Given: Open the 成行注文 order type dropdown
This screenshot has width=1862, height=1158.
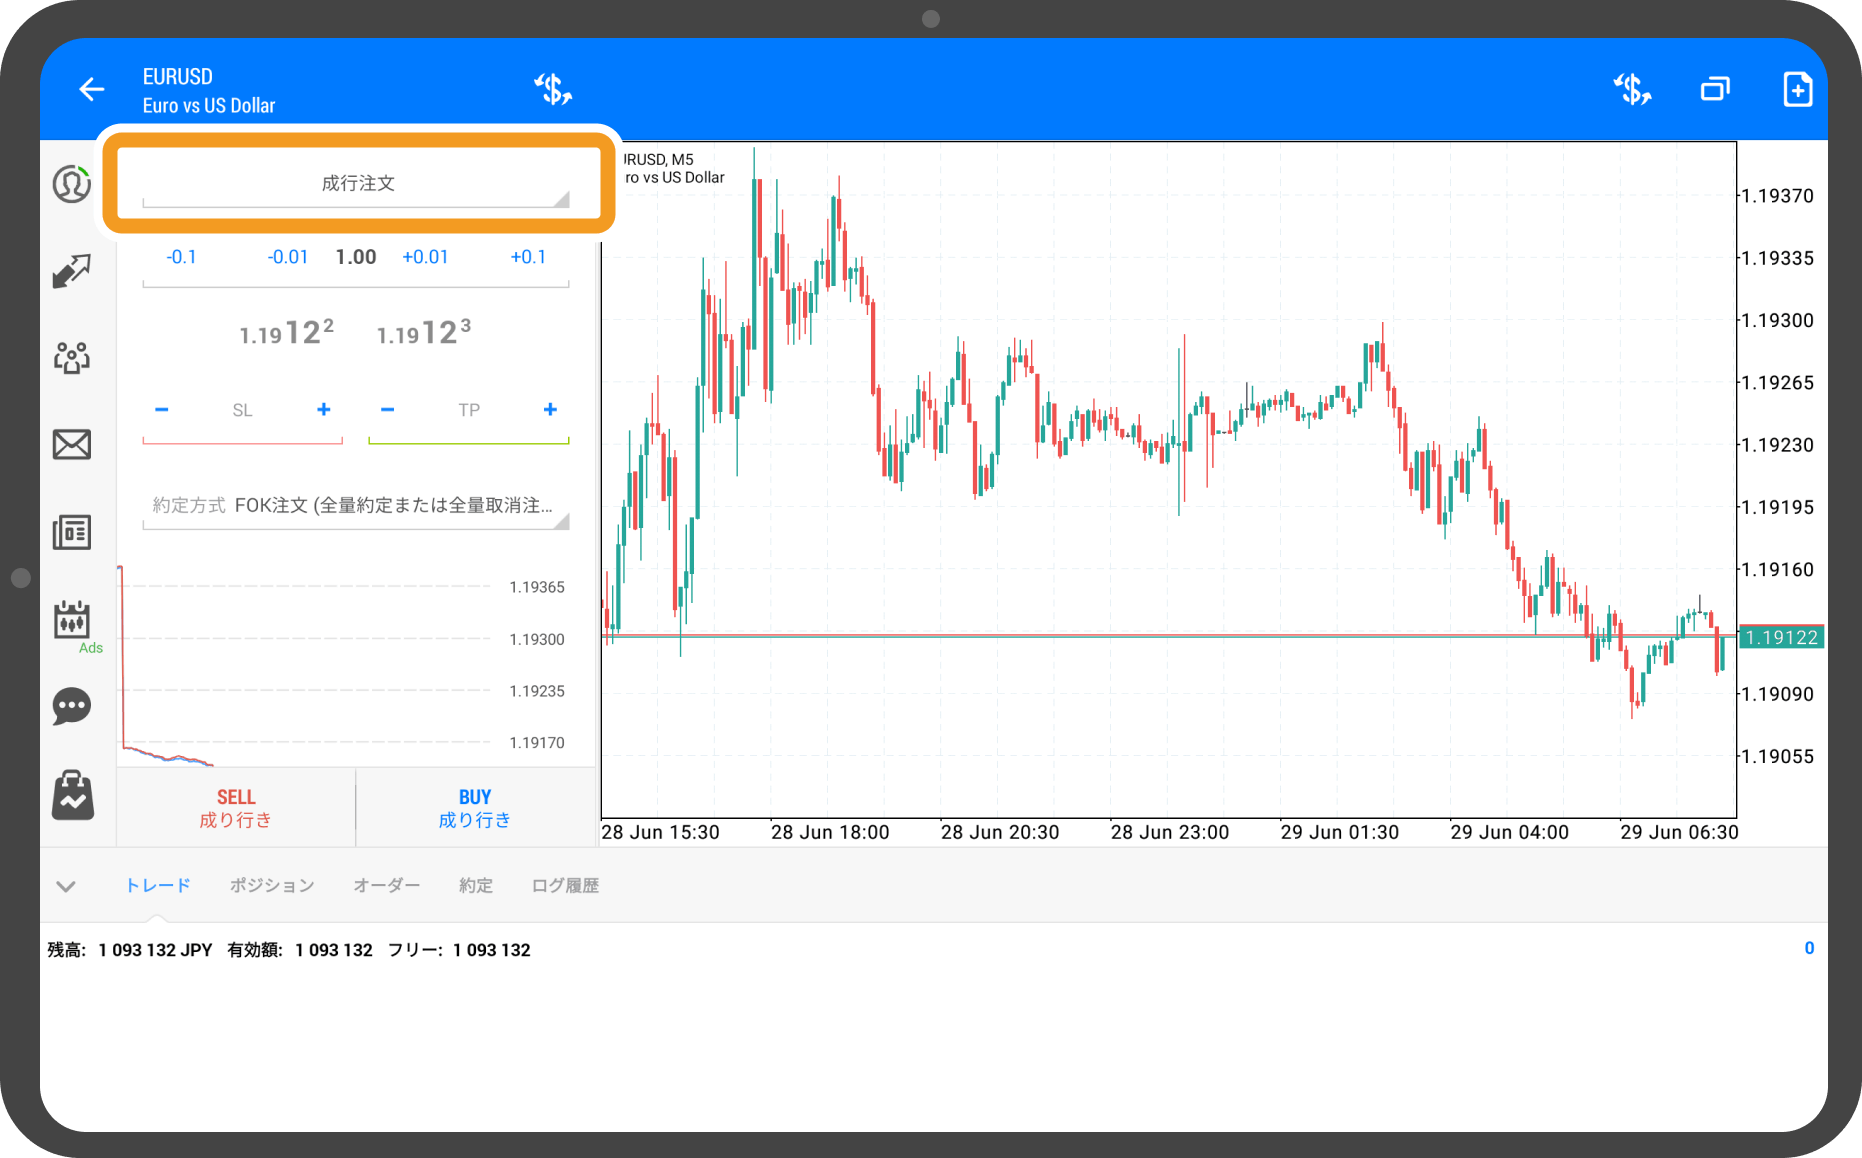Looking at the screenshot, I should [357, 184].
